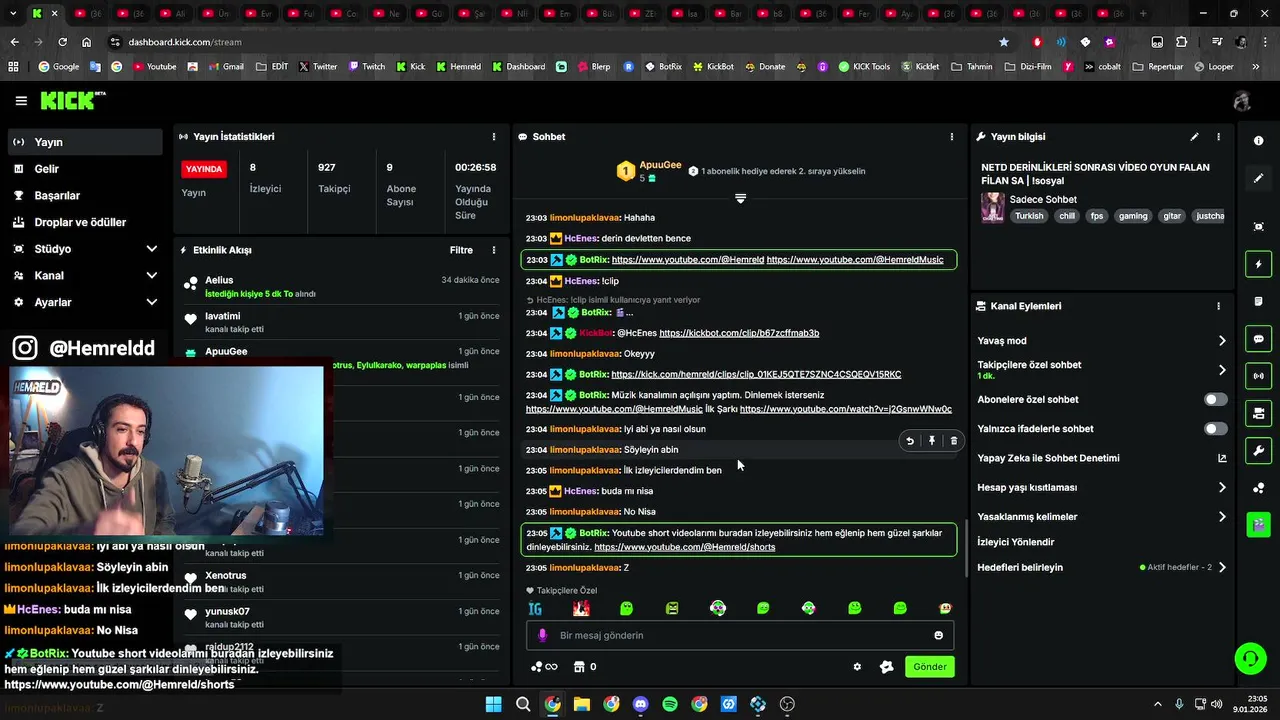Open the Filtre dropdown in Etkinlik Akışı
This screenshot has width=1280, height=720.
461,250
